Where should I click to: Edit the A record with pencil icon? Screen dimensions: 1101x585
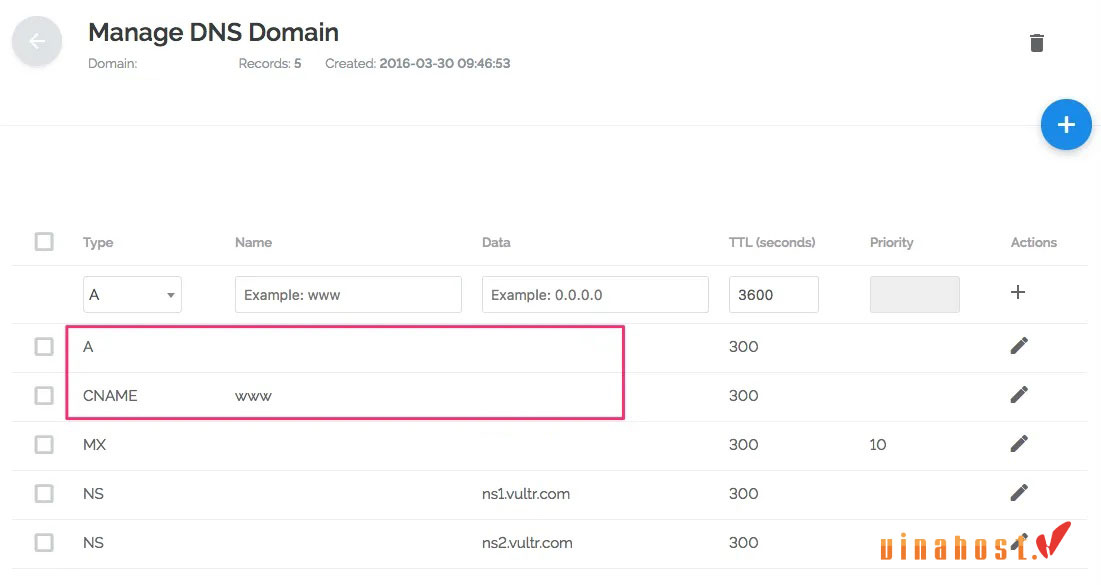coord(1018,346)
